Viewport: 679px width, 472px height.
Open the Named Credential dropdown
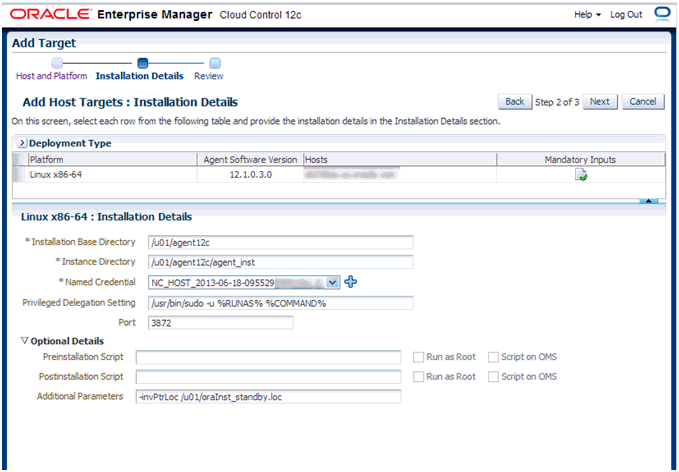coord(332,283)
